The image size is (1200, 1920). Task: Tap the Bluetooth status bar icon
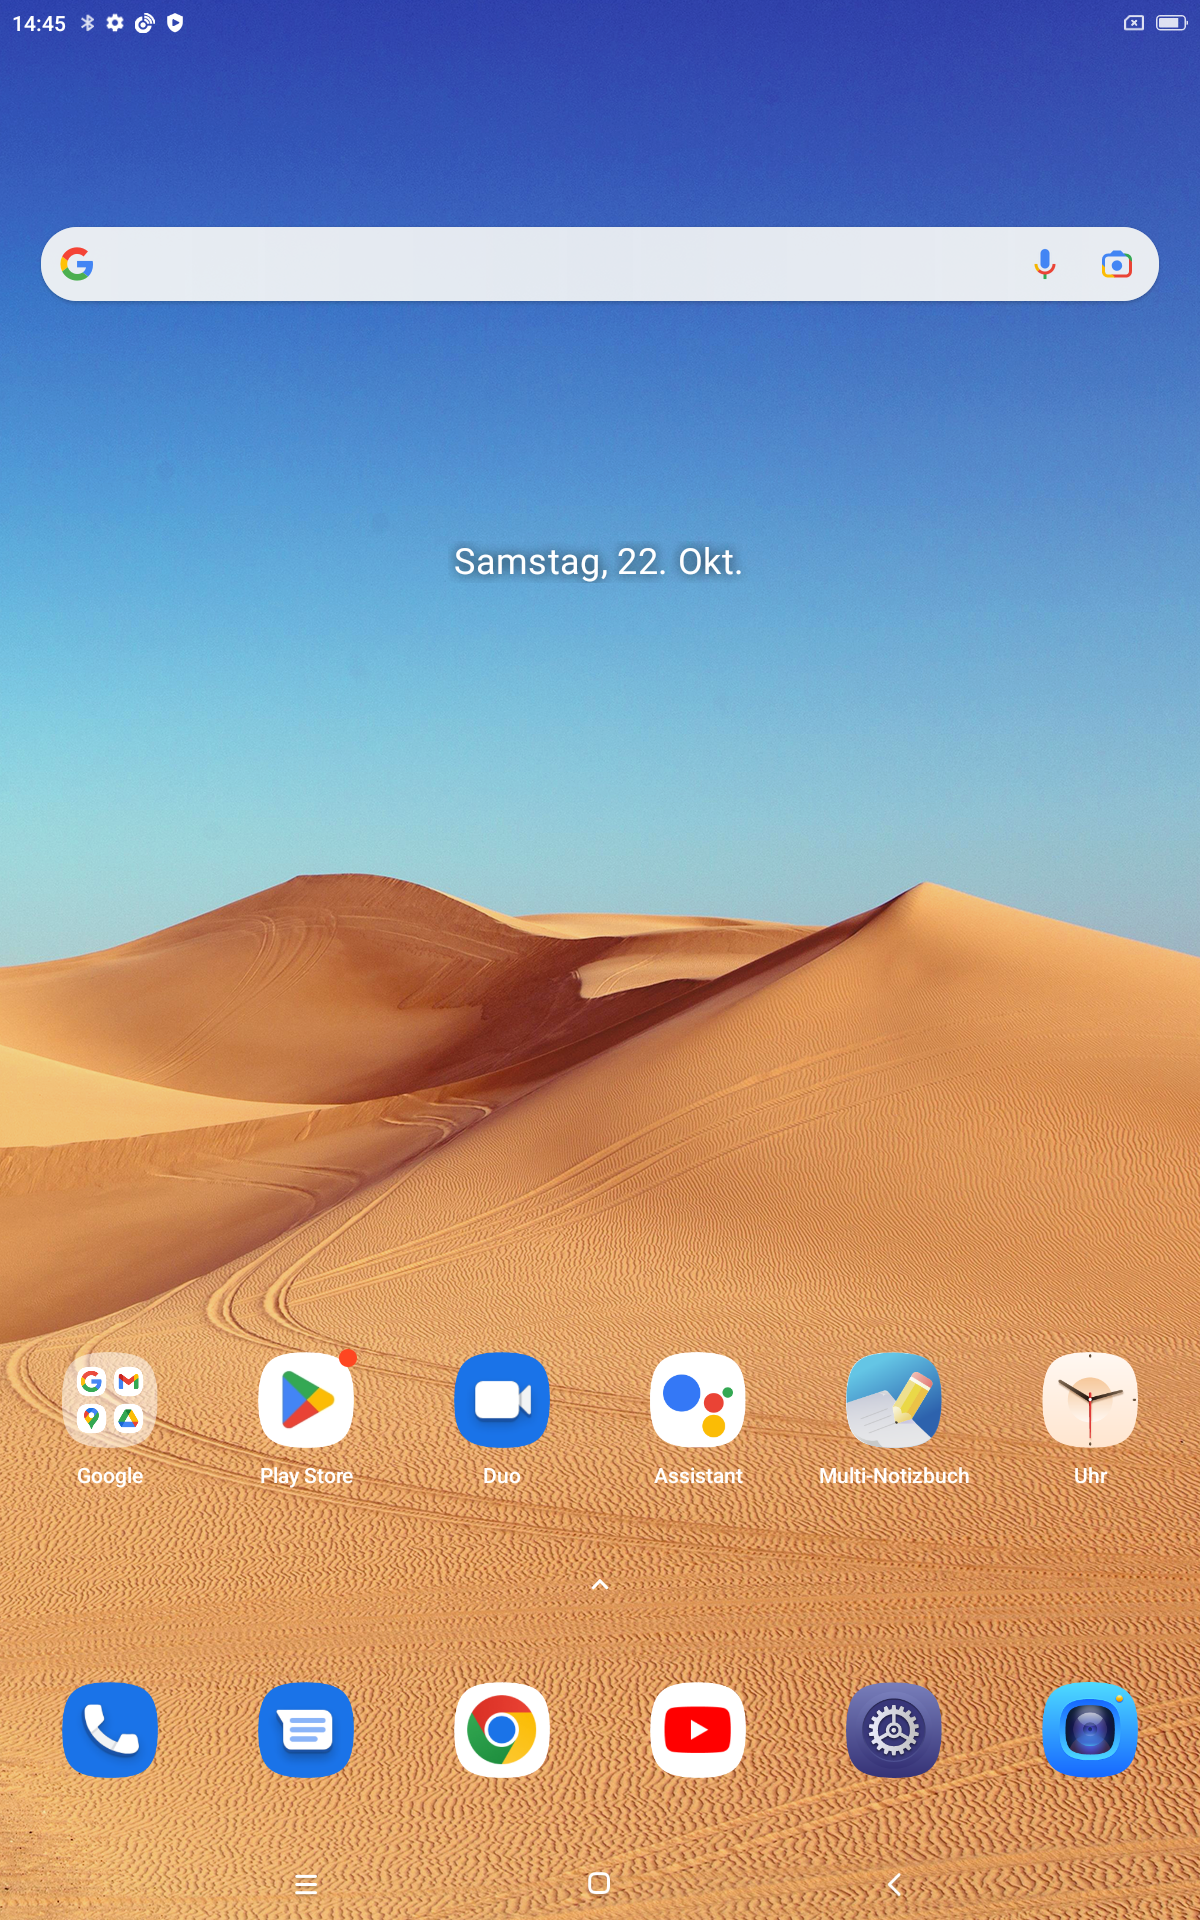point(88,23)
